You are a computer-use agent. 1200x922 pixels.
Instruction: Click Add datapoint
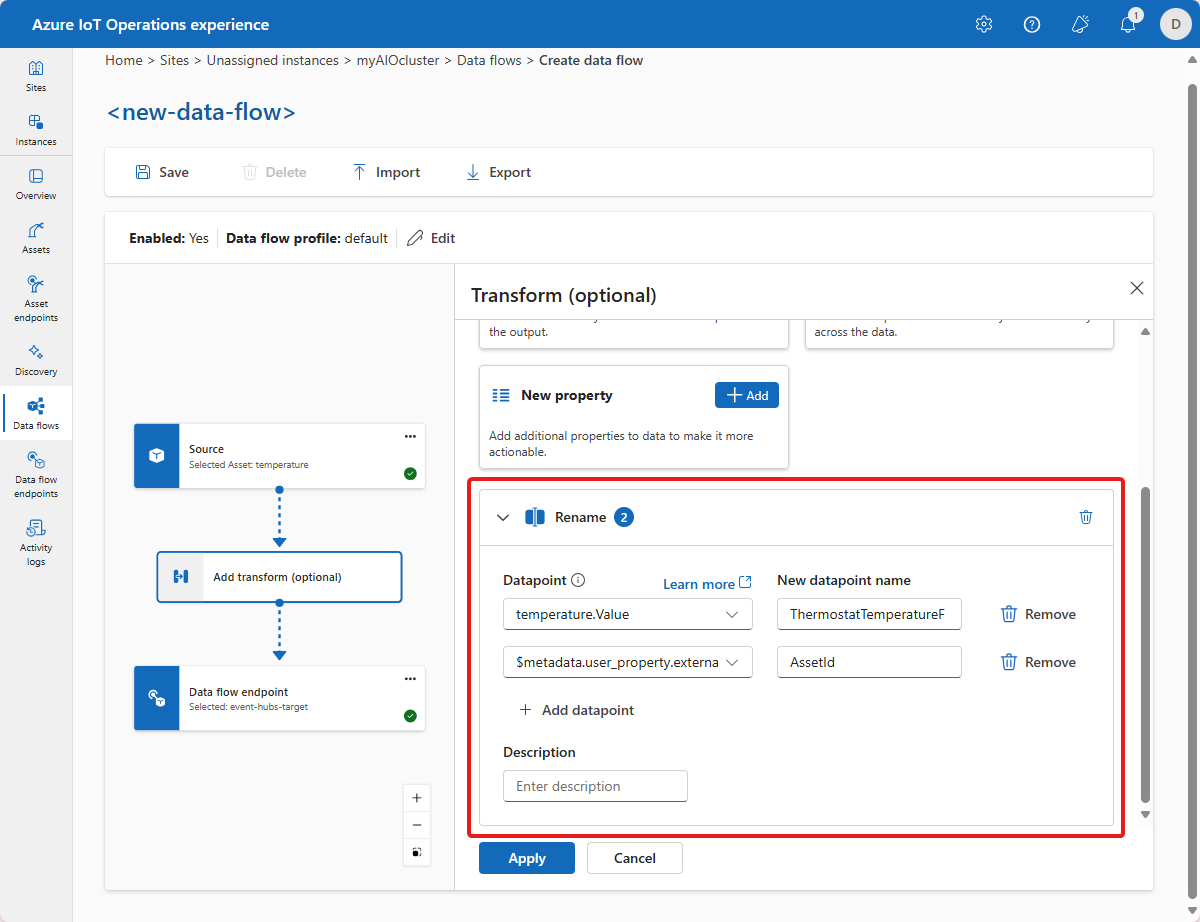(577, 710)
